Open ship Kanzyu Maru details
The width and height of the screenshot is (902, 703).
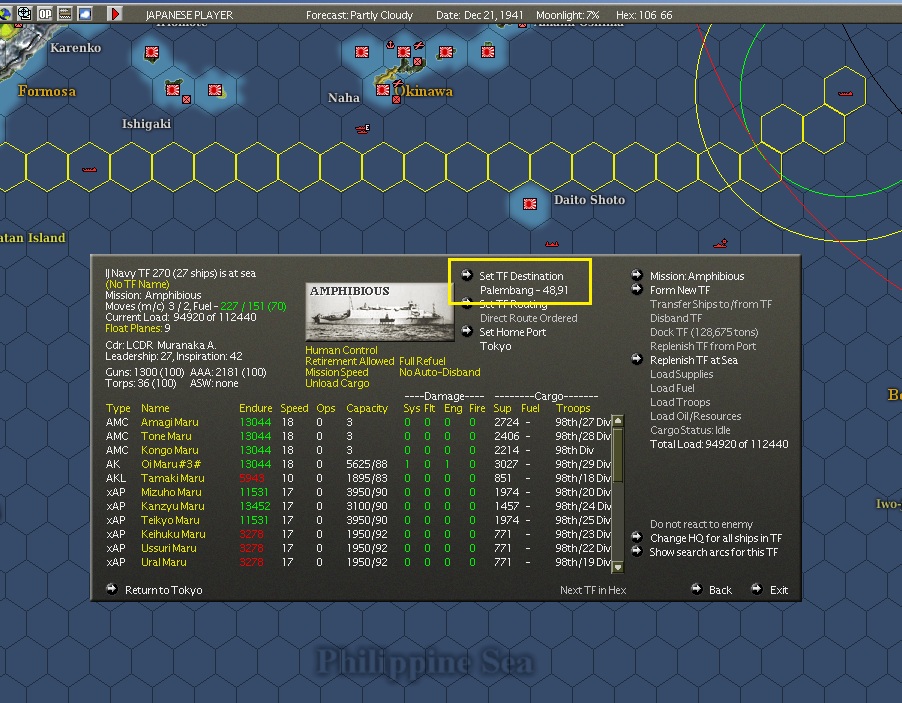(x=173, y=506)
